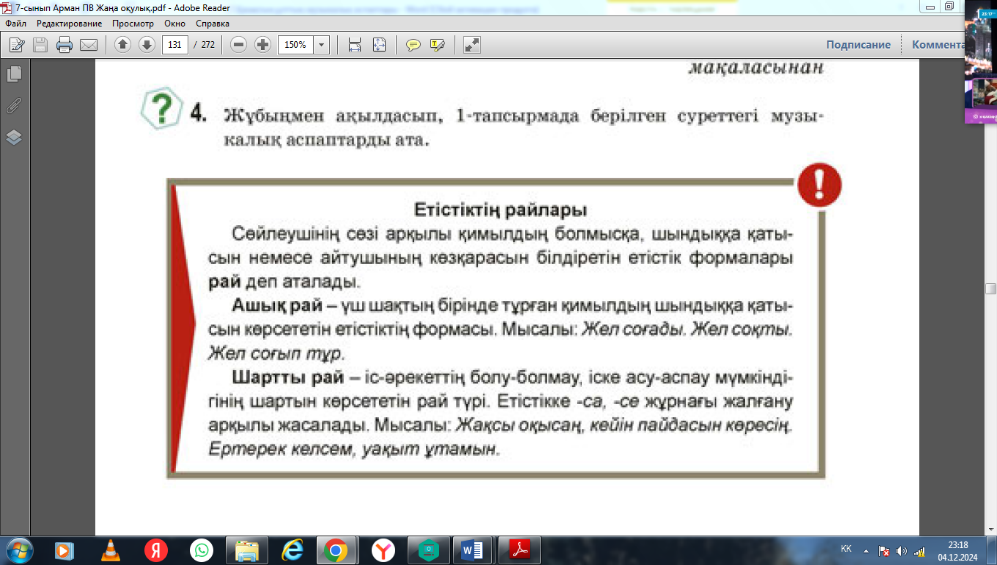Open the Комментарии pane

tap(939, 44)
